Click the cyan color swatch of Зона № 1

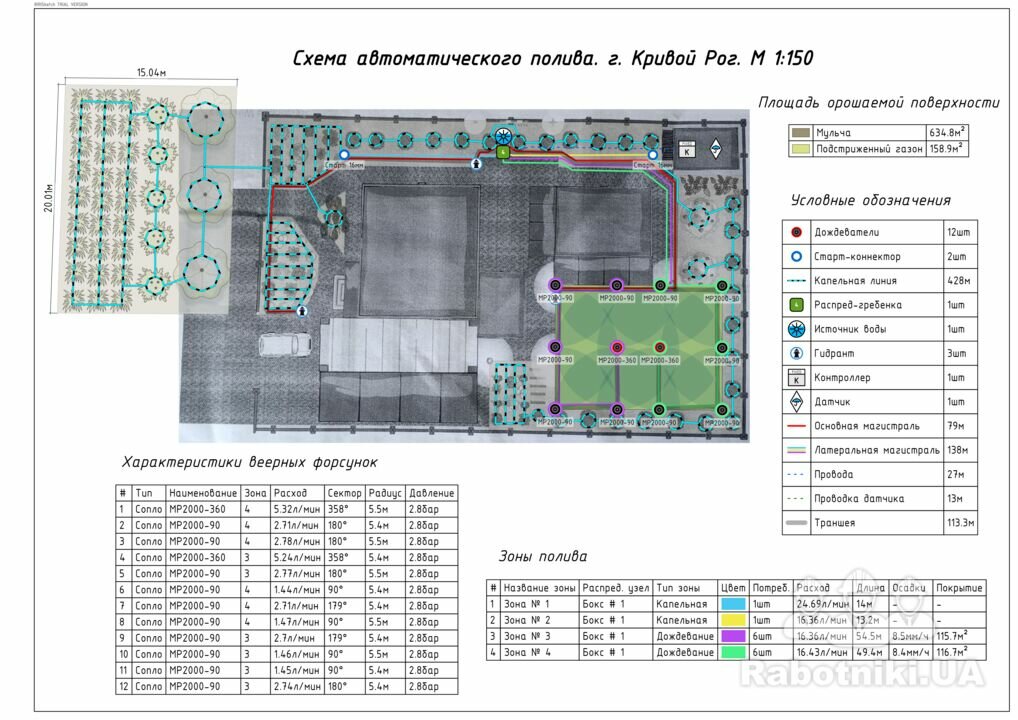pos(733,604)
